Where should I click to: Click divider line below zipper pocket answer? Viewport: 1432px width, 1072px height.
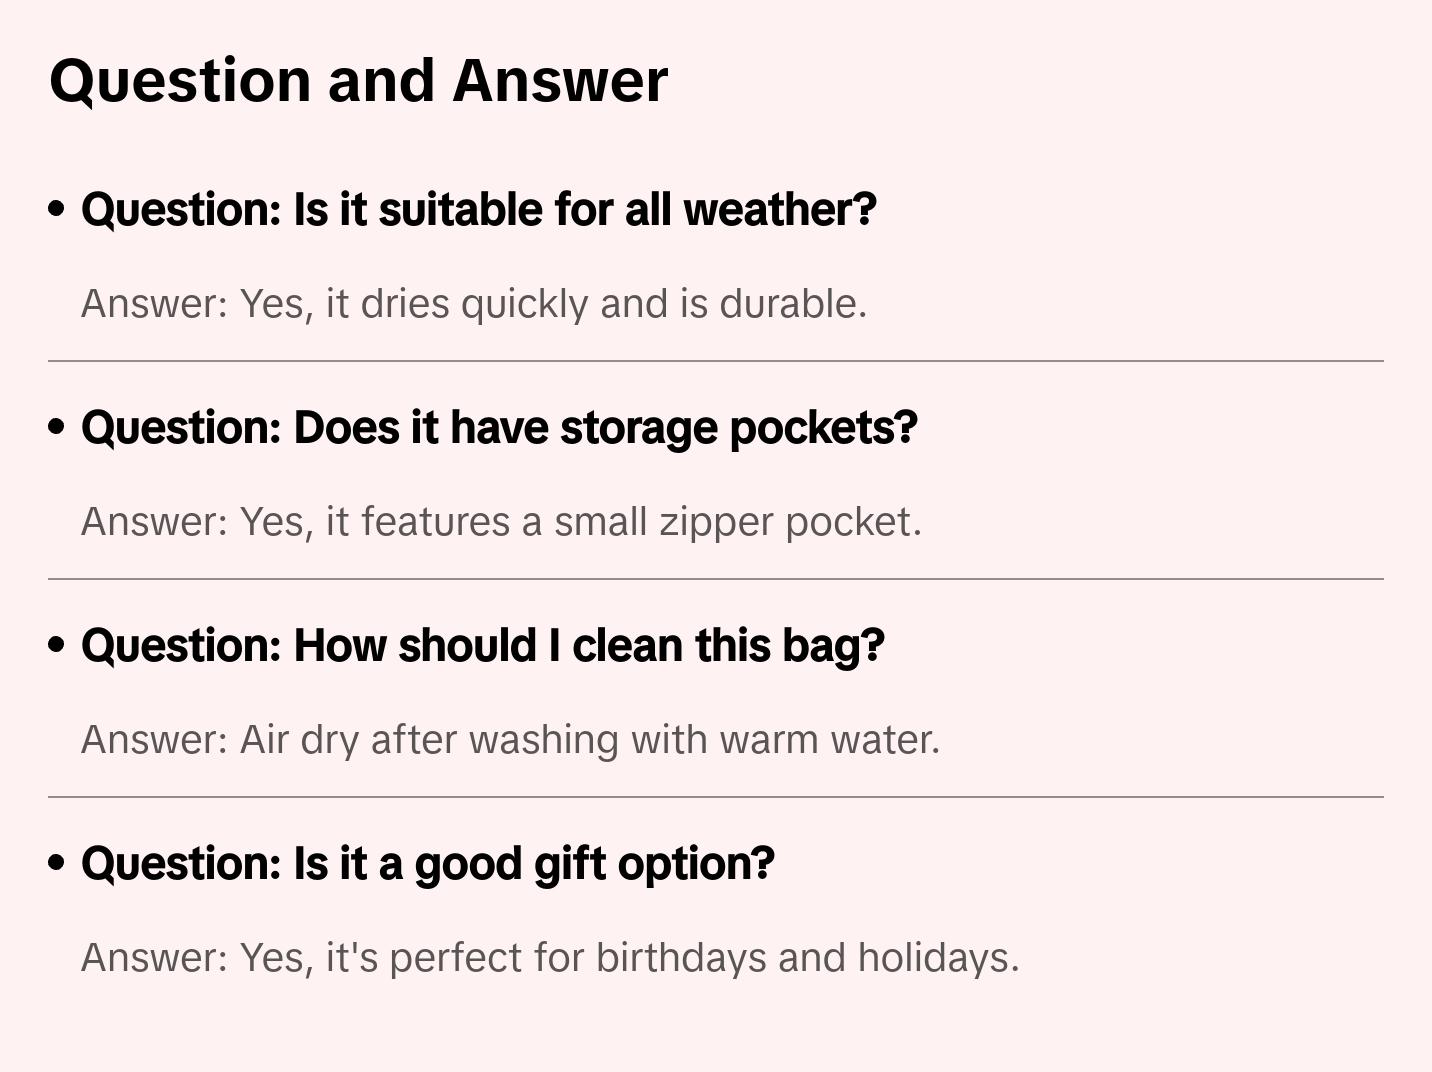716,579
